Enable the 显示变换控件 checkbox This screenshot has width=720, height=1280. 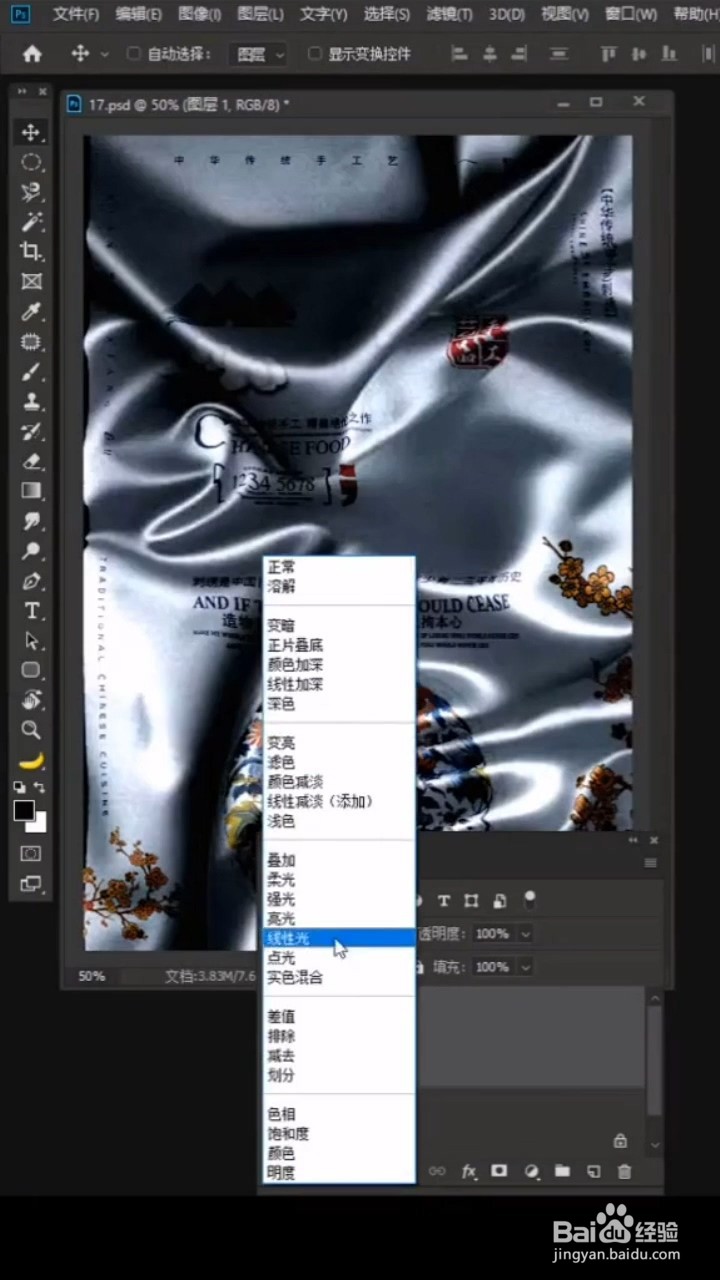coord(314,54)
